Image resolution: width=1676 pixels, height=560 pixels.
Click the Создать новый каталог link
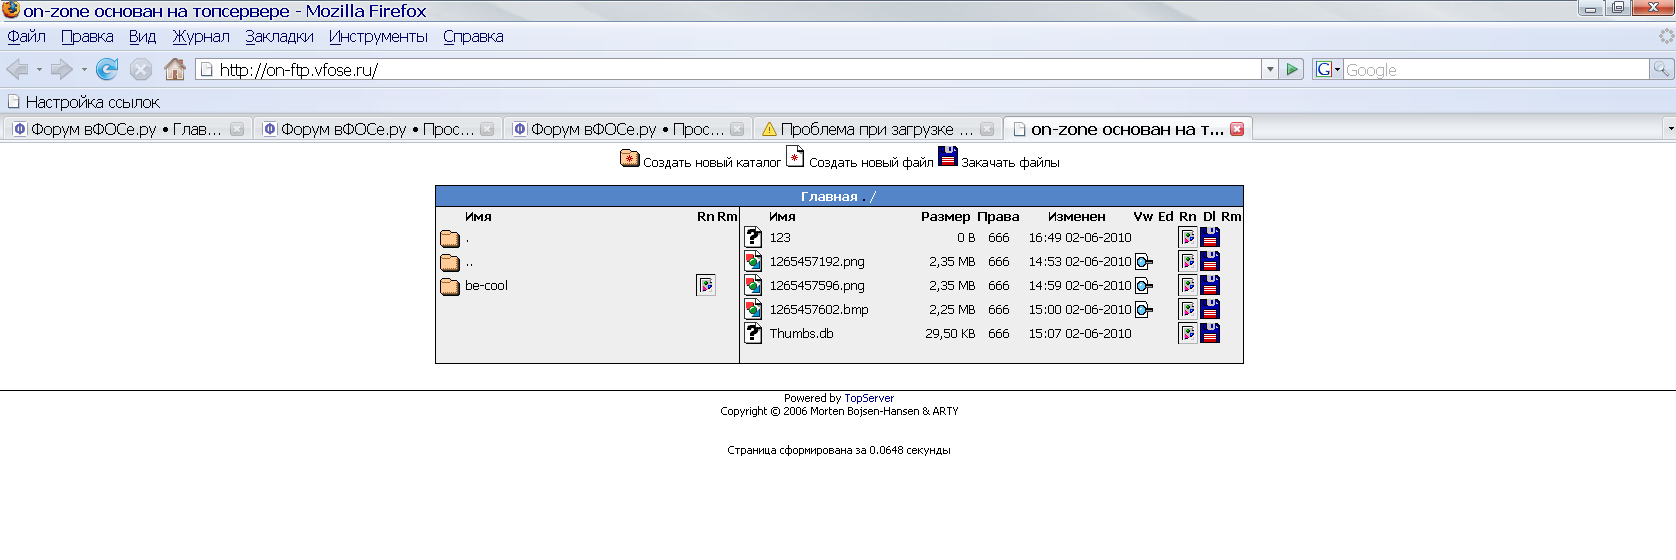pyautogui.click(x=711, y=162)
